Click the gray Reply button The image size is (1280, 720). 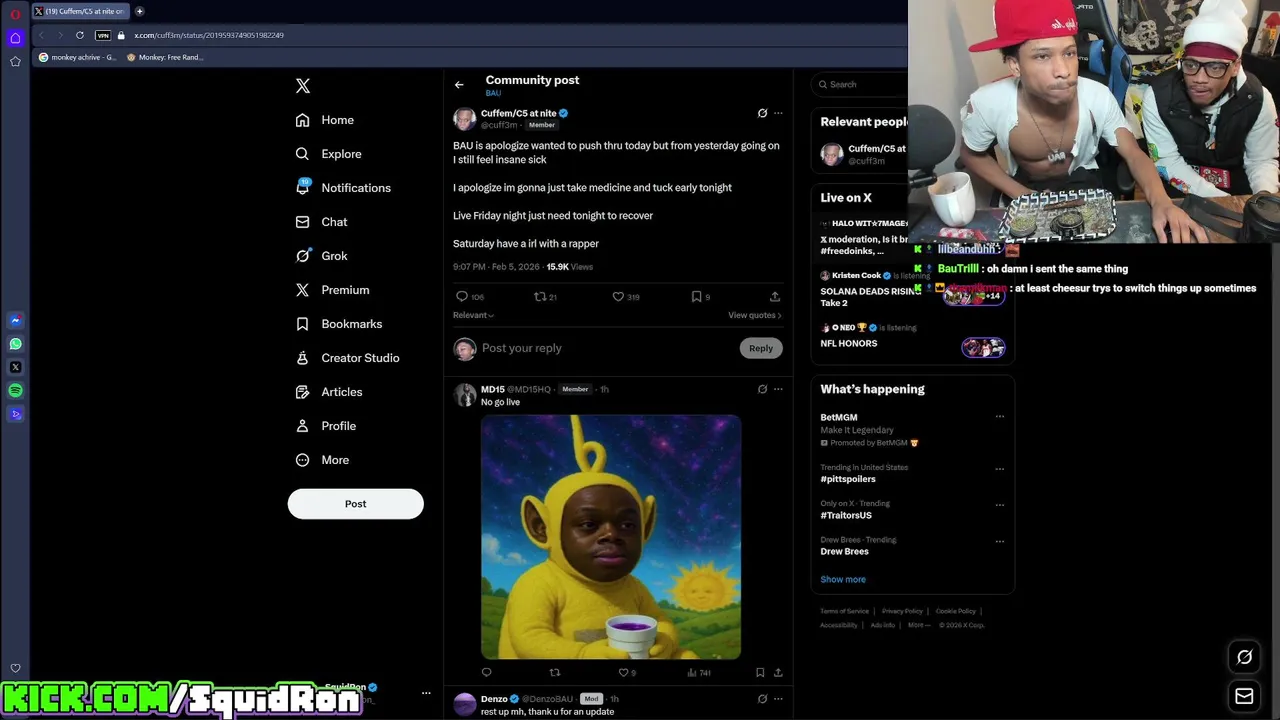coord(761,348)
